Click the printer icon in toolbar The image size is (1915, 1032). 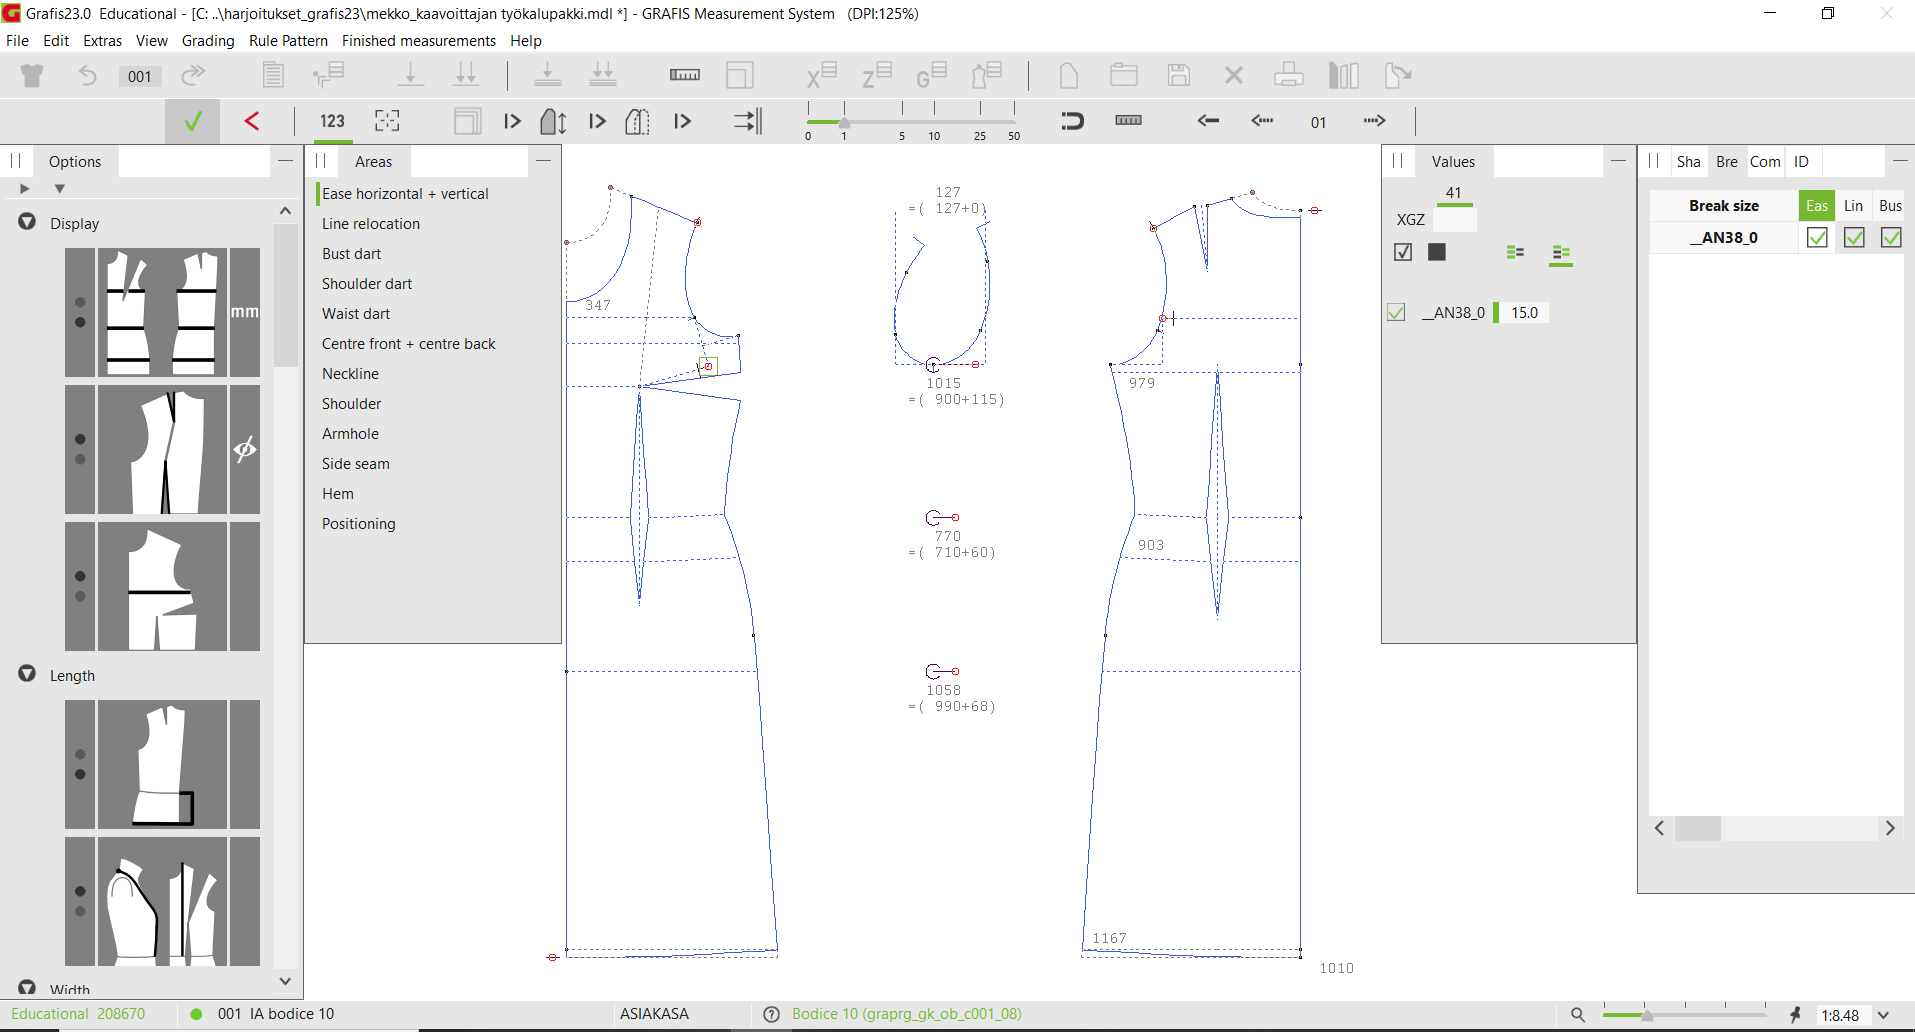[1288, 76]
